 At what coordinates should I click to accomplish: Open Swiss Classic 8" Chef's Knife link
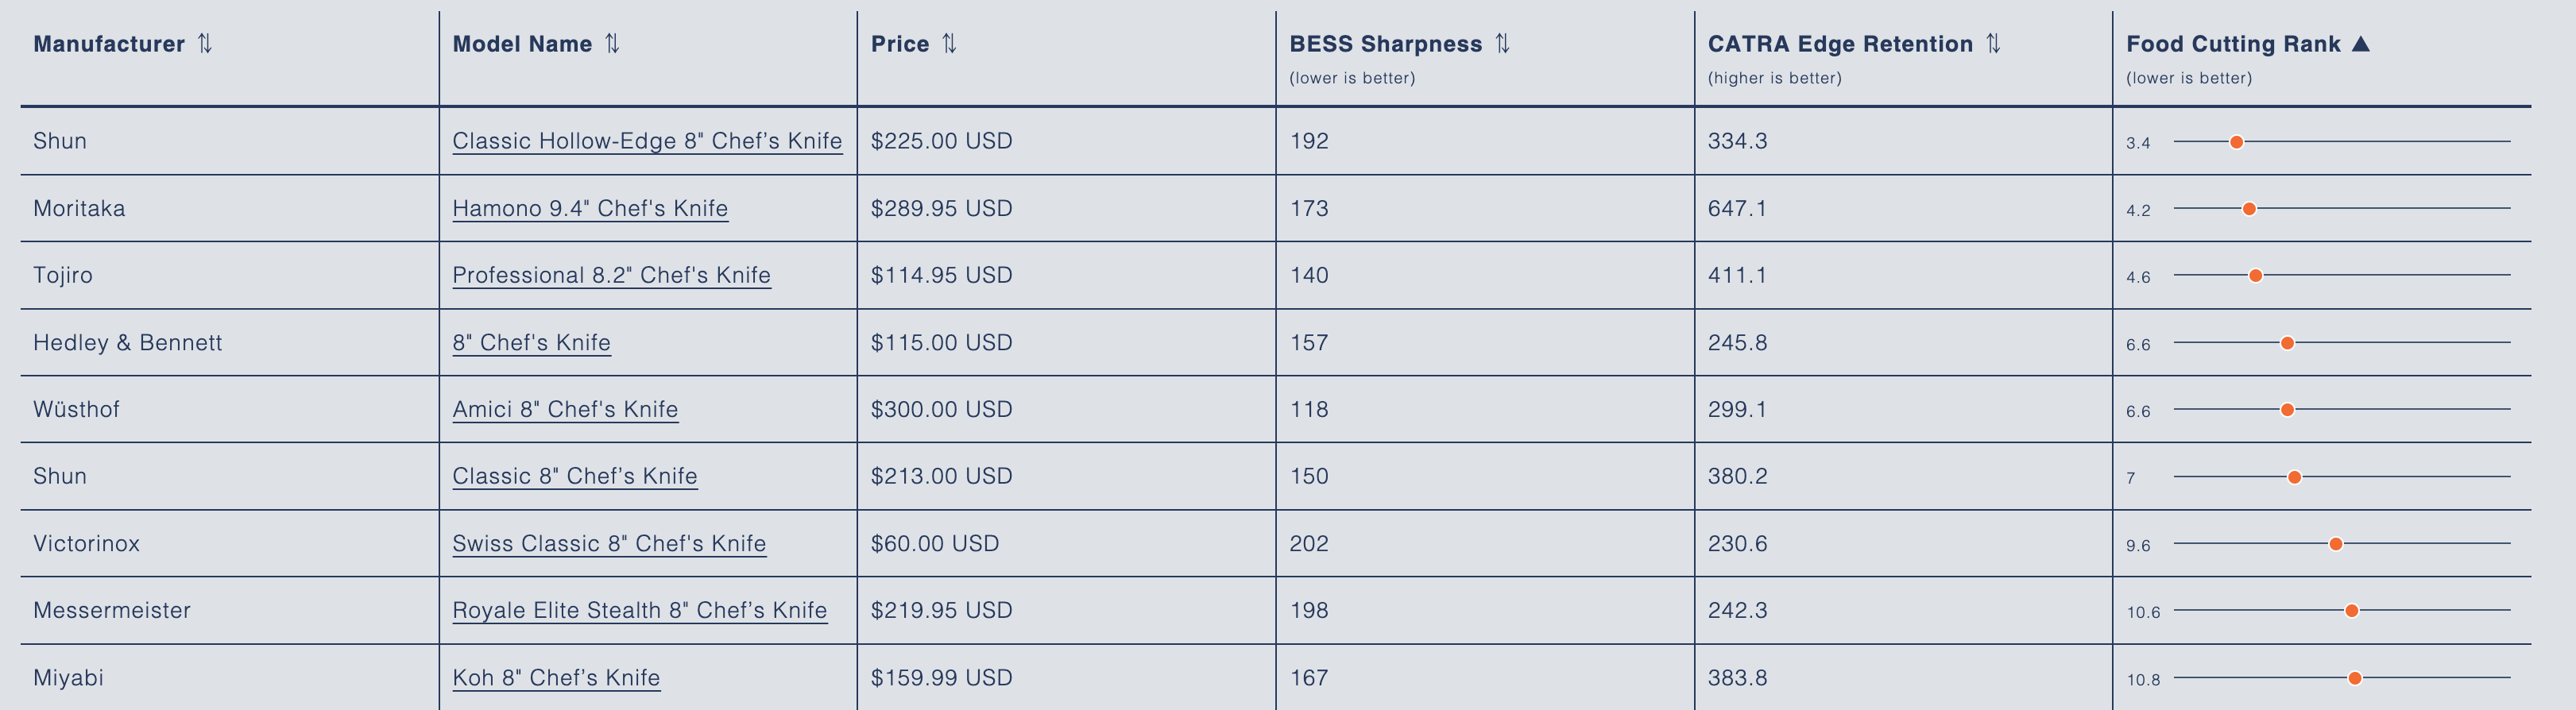[x=609, y=543]
